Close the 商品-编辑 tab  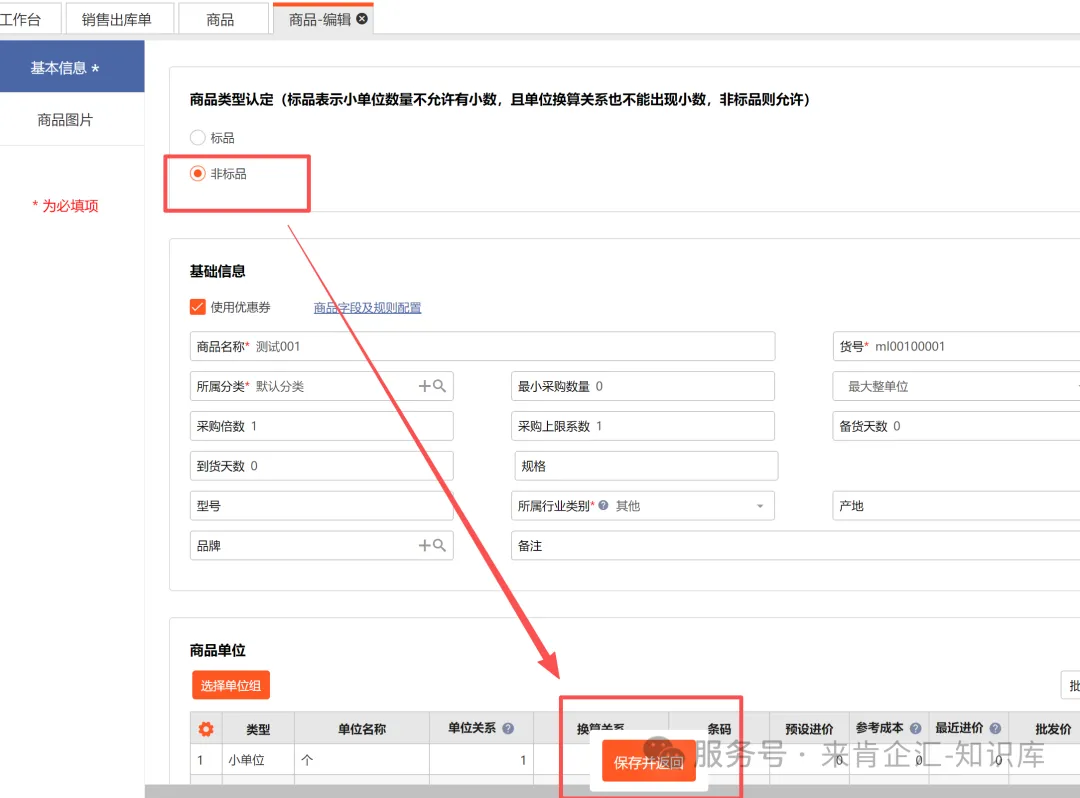coord(362,18)
